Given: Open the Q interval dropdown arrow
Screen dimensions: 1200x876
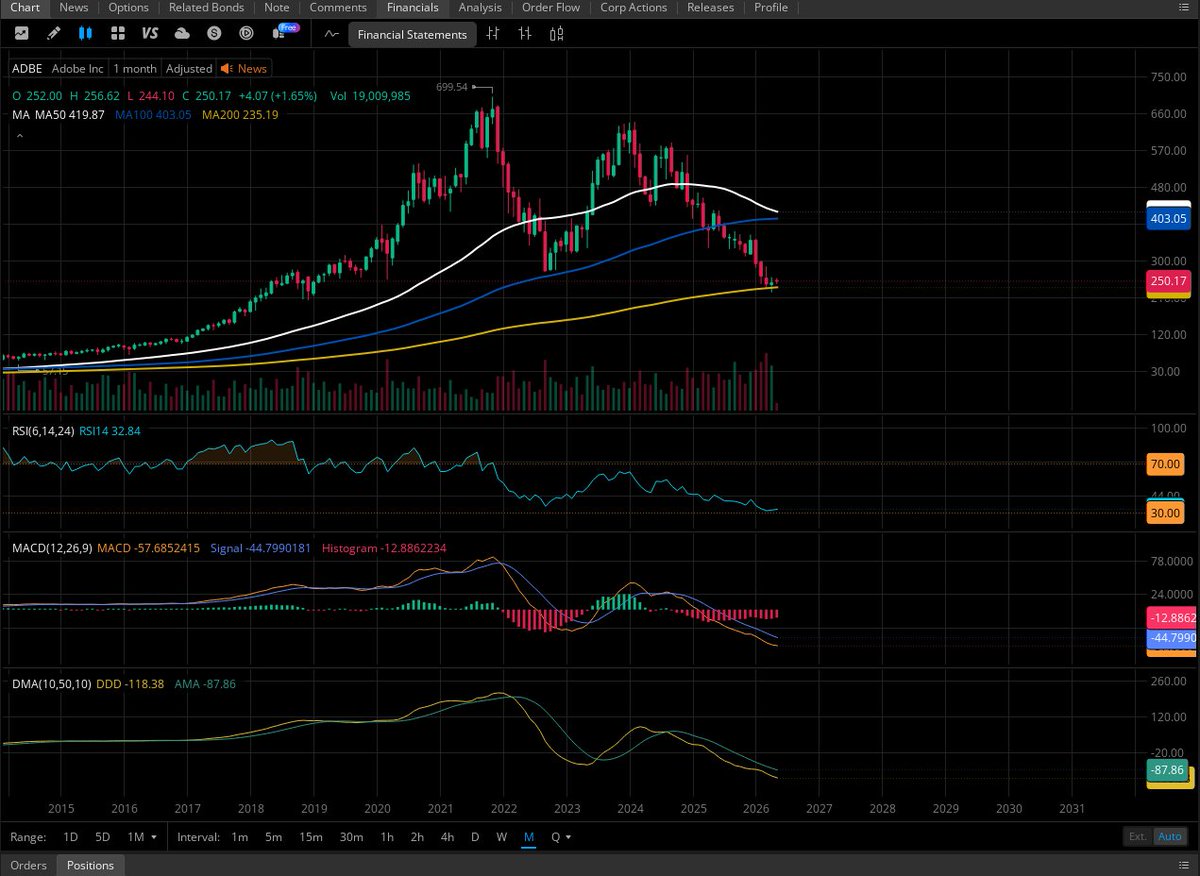Looking at the screenshot, I should (568, 837).
